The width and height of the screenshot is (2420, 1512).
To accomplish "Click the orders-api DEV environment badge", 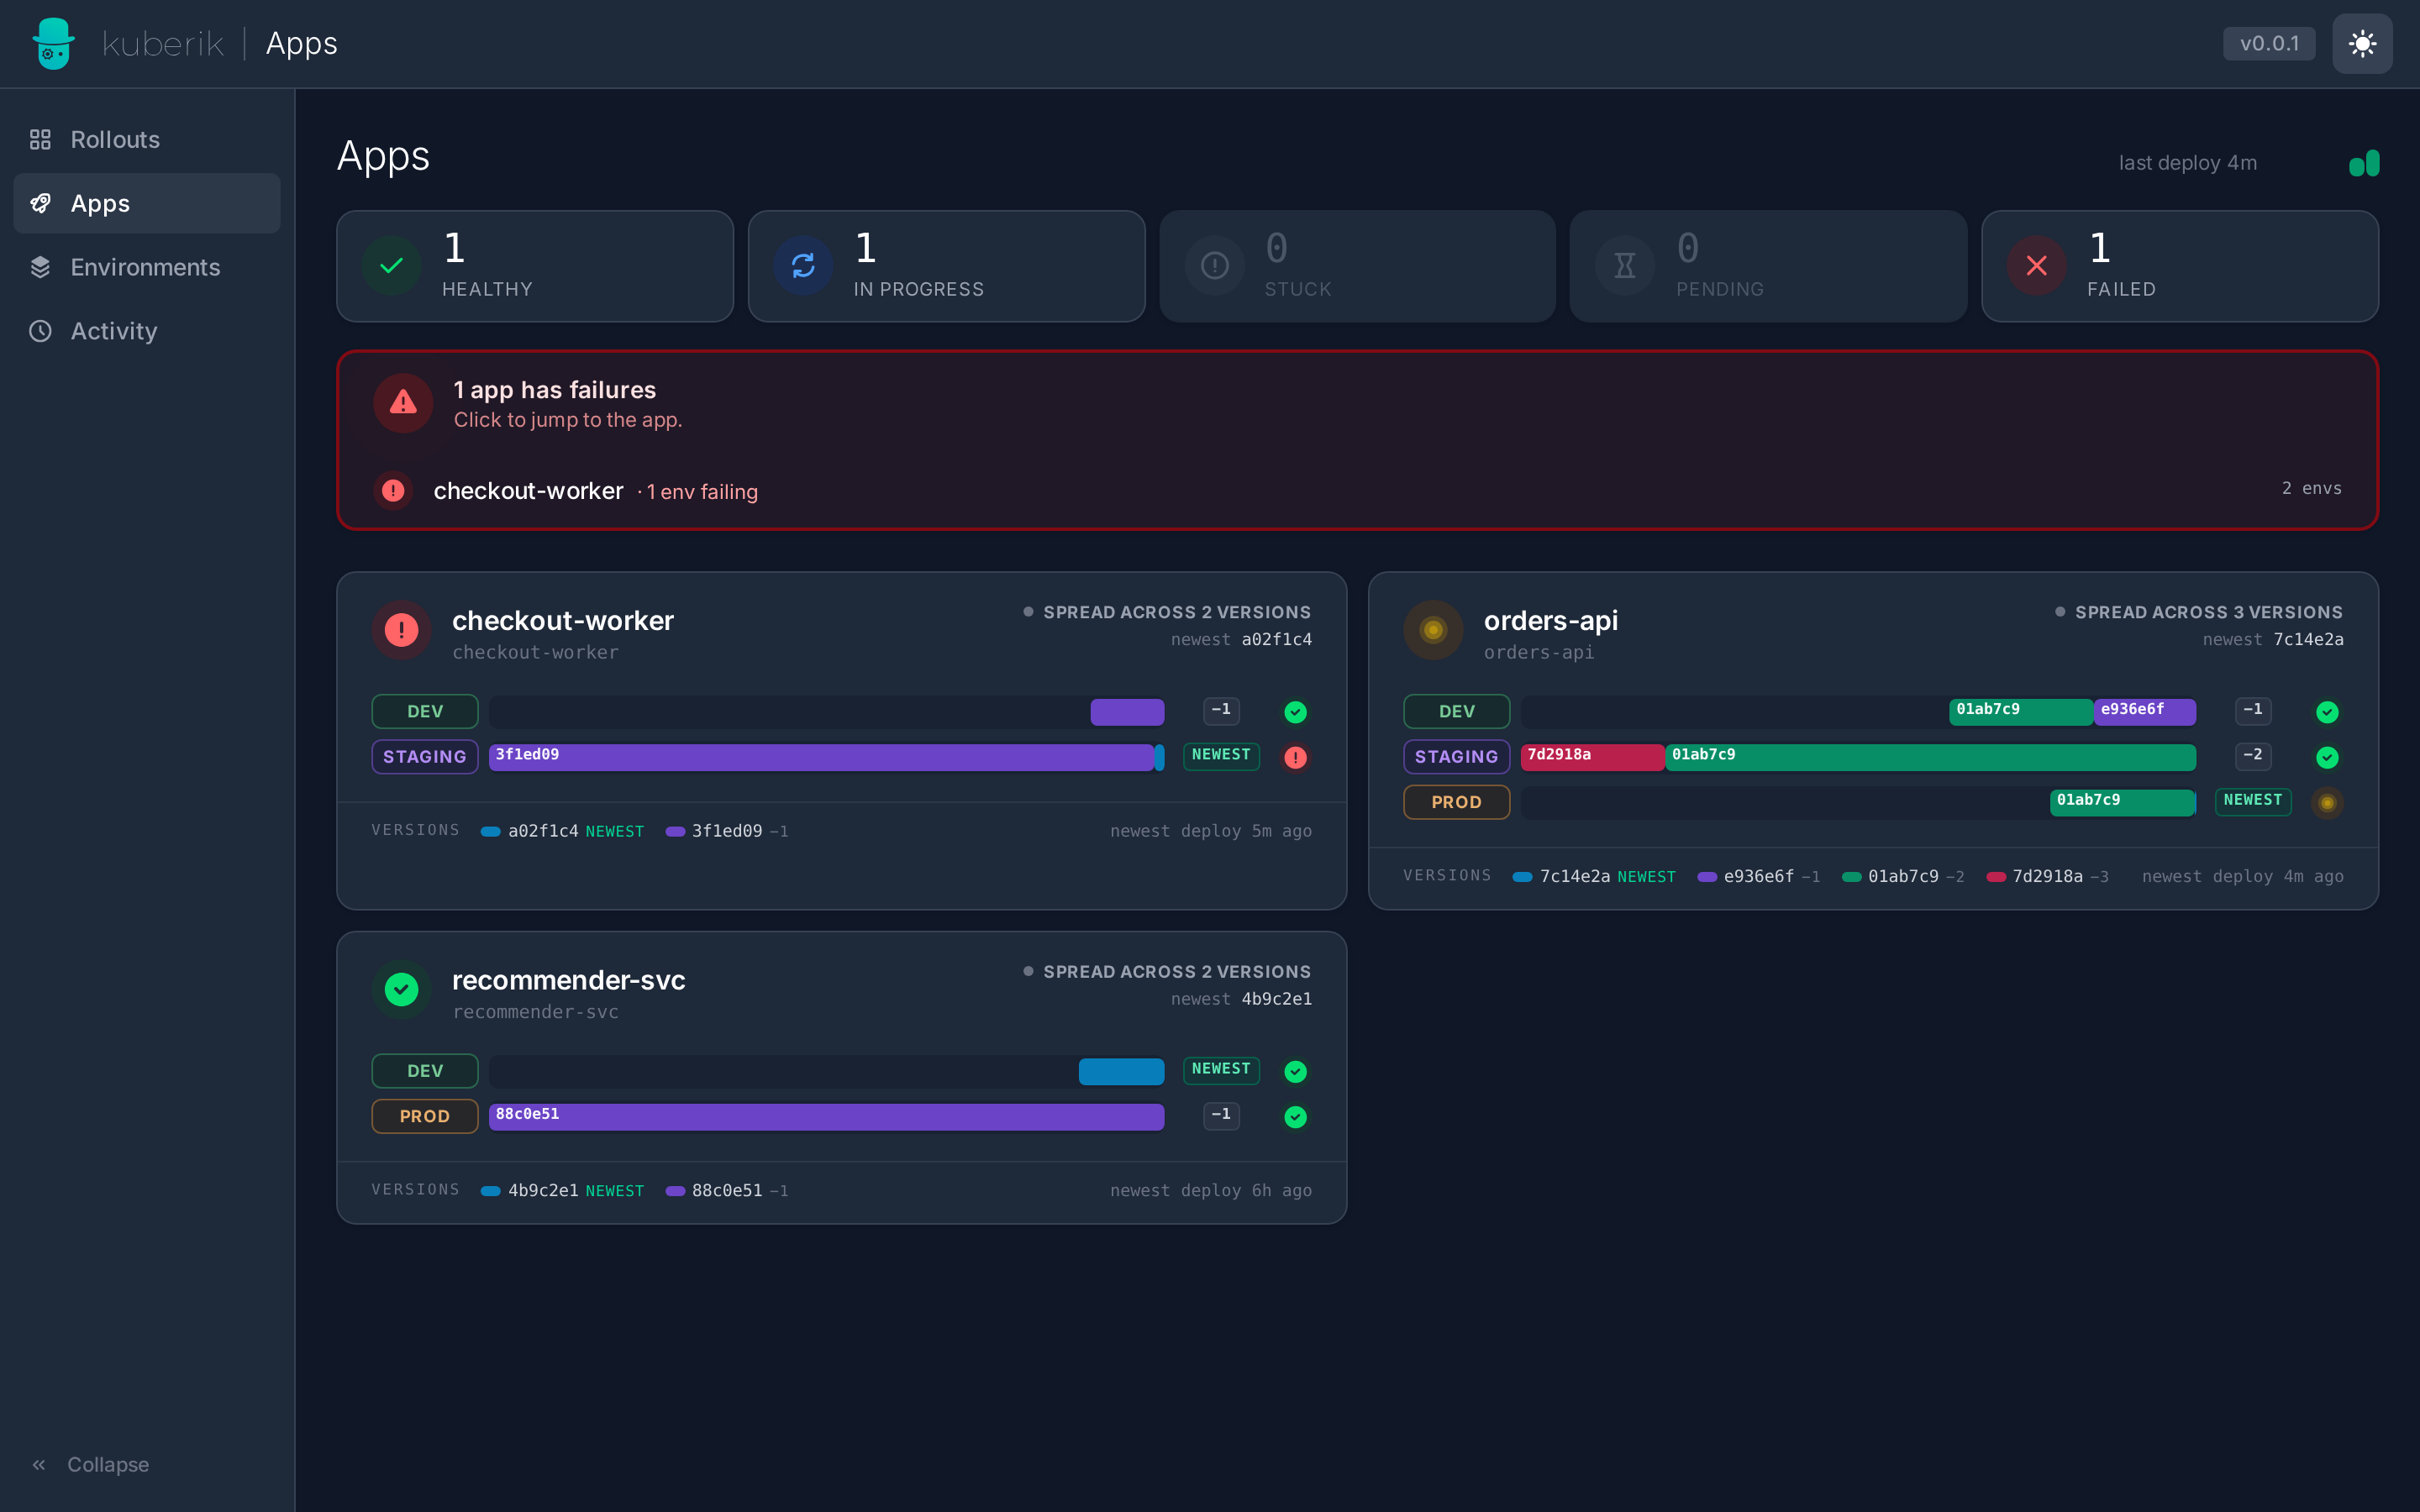I will [1456, 711].
